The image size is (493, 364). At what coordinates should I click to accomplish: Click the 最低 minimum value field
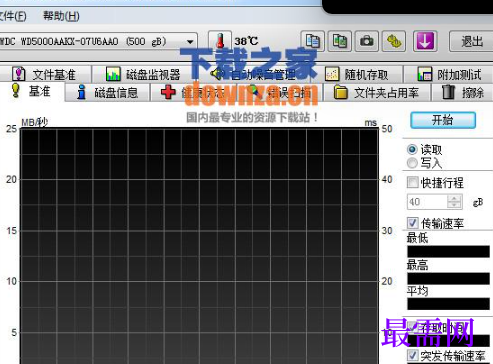pyautogui.click(x=448, y=252)
